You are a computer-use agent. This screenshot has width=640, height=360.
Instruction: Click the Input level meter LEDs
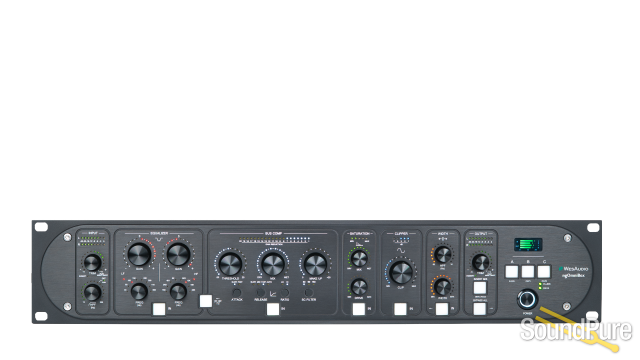coord(92,241)
